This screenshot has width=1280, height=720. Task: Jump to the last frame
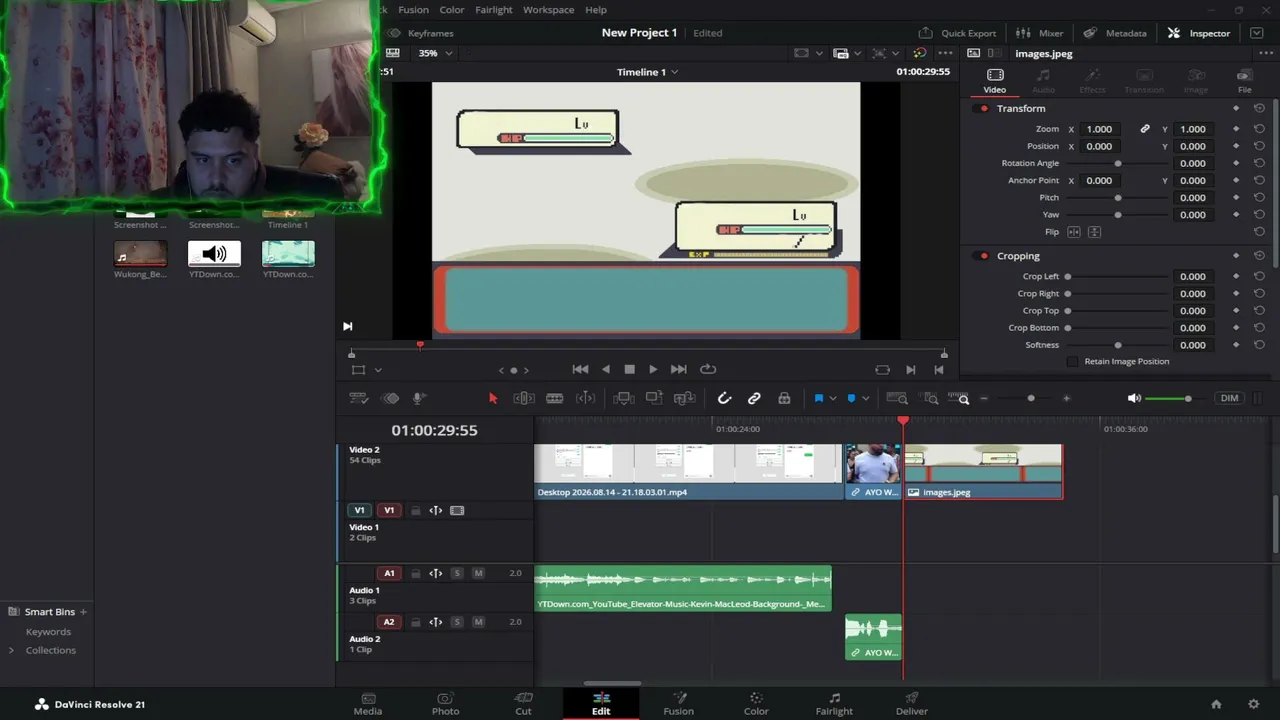[x=678, y=369]
